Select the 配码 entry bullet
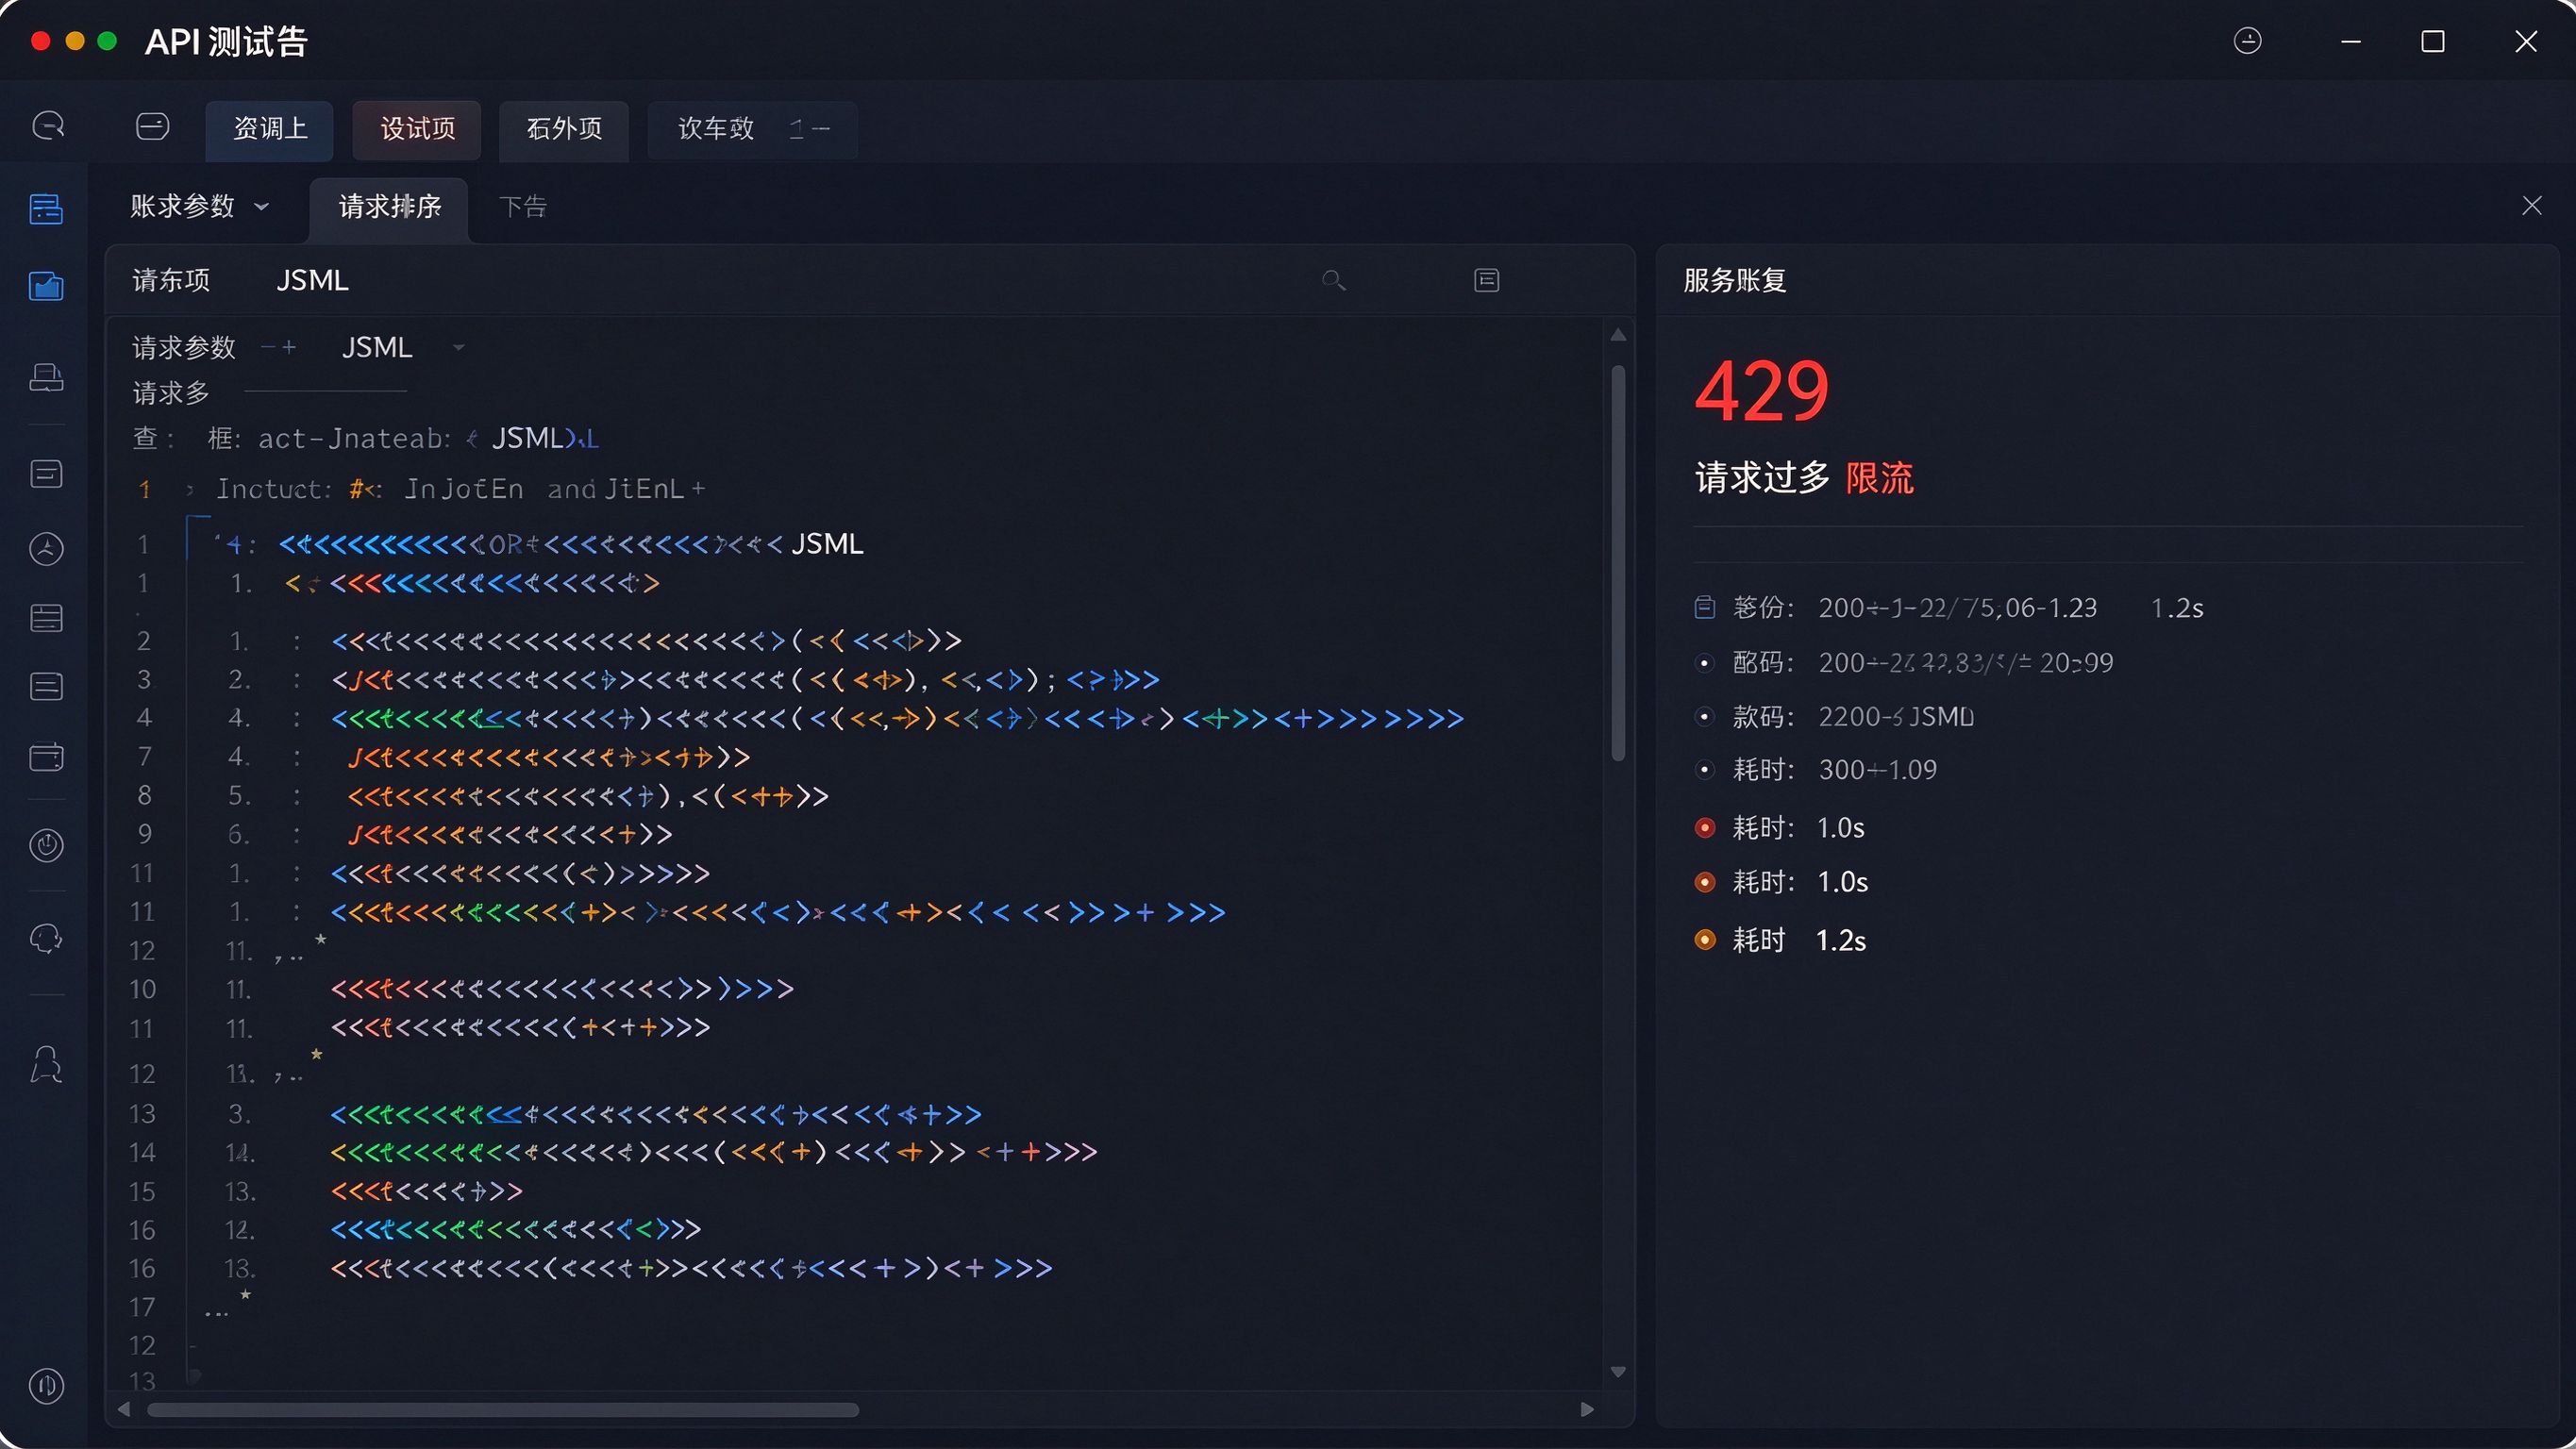Viewport: 2576px width, 1449px height. 1705,663
